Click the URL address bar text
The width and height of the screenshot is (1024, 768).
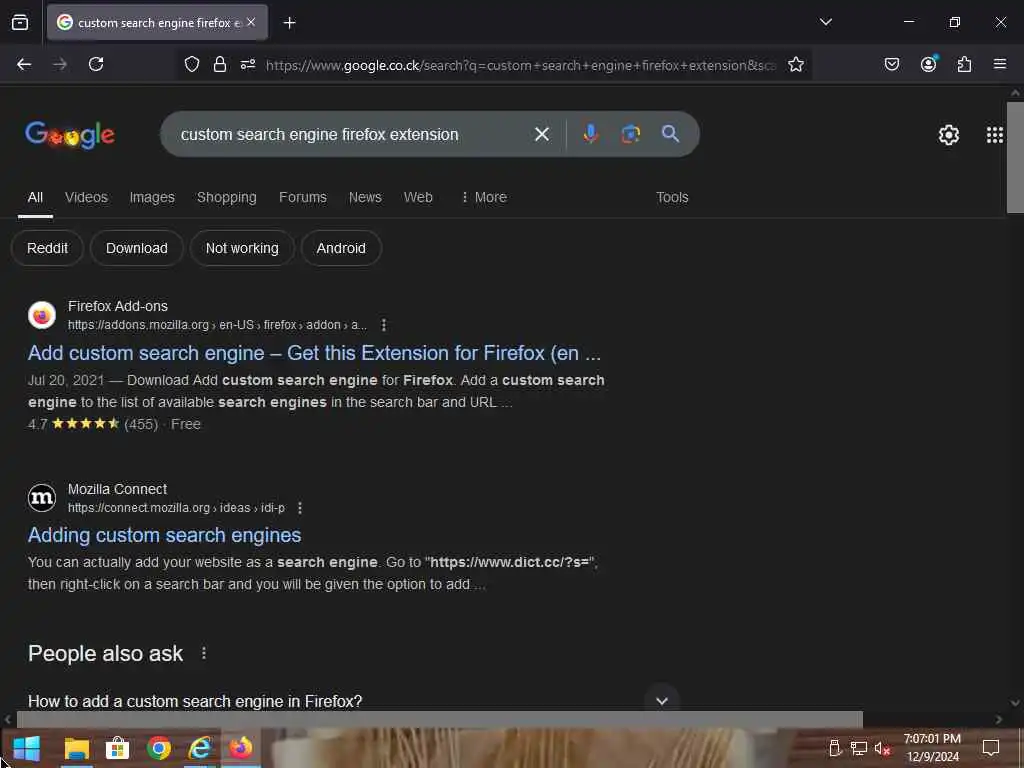point(520,65)
